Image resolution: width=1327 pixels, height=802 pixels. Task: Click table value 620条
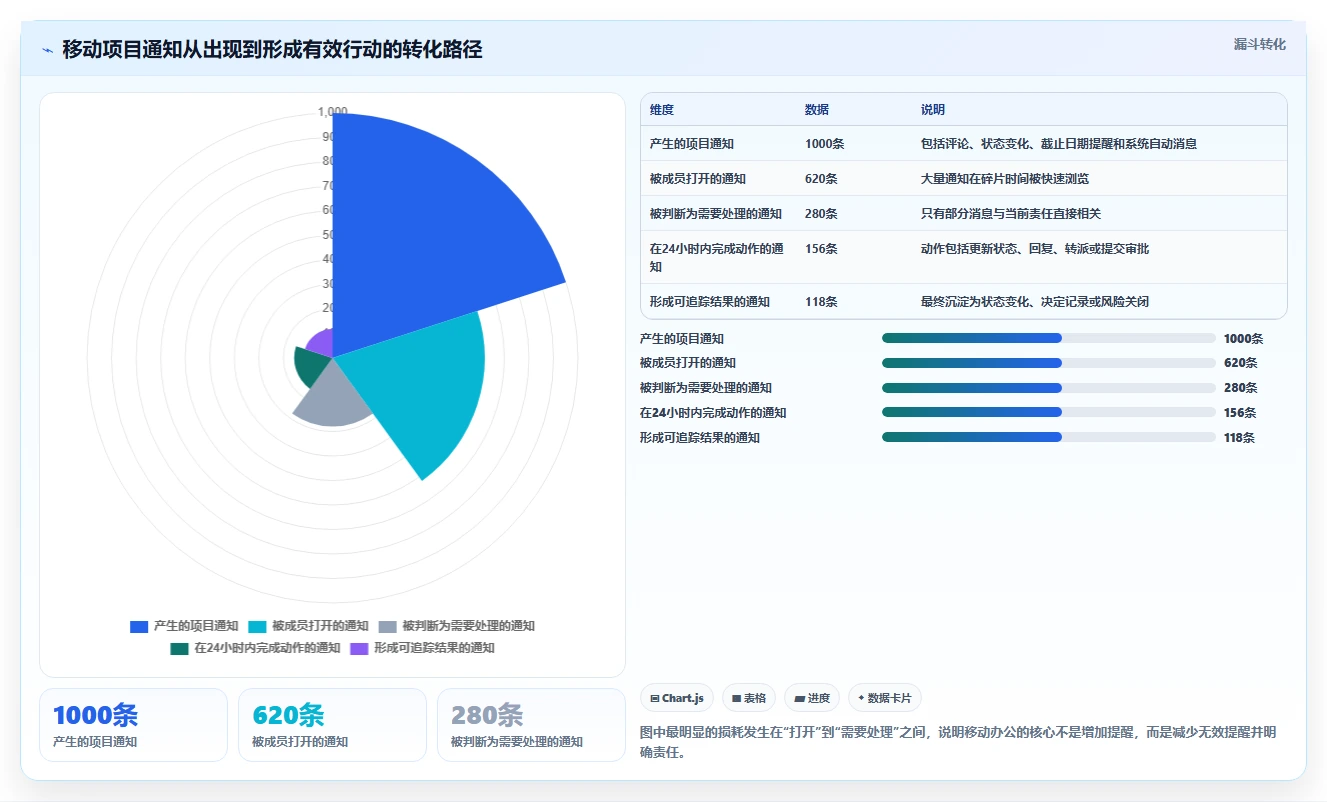822,179
